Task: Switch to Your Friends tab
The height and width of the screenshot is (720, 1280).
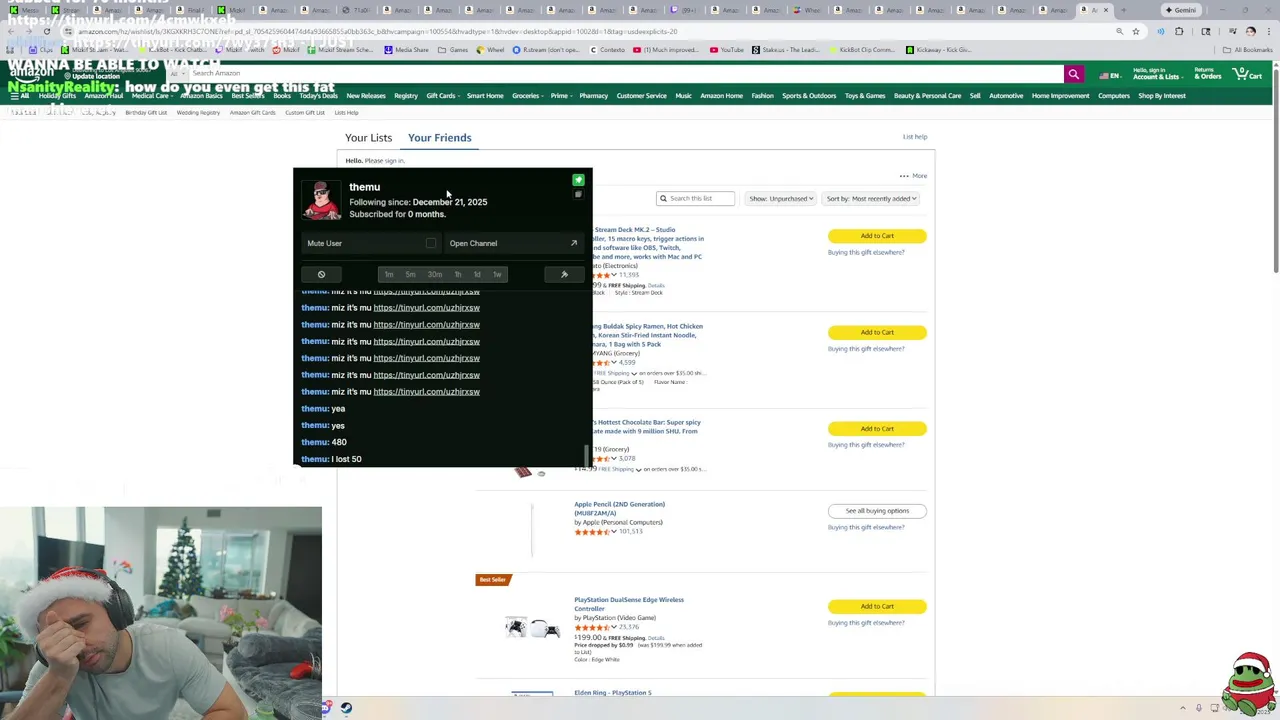Action: pos(439,138)
